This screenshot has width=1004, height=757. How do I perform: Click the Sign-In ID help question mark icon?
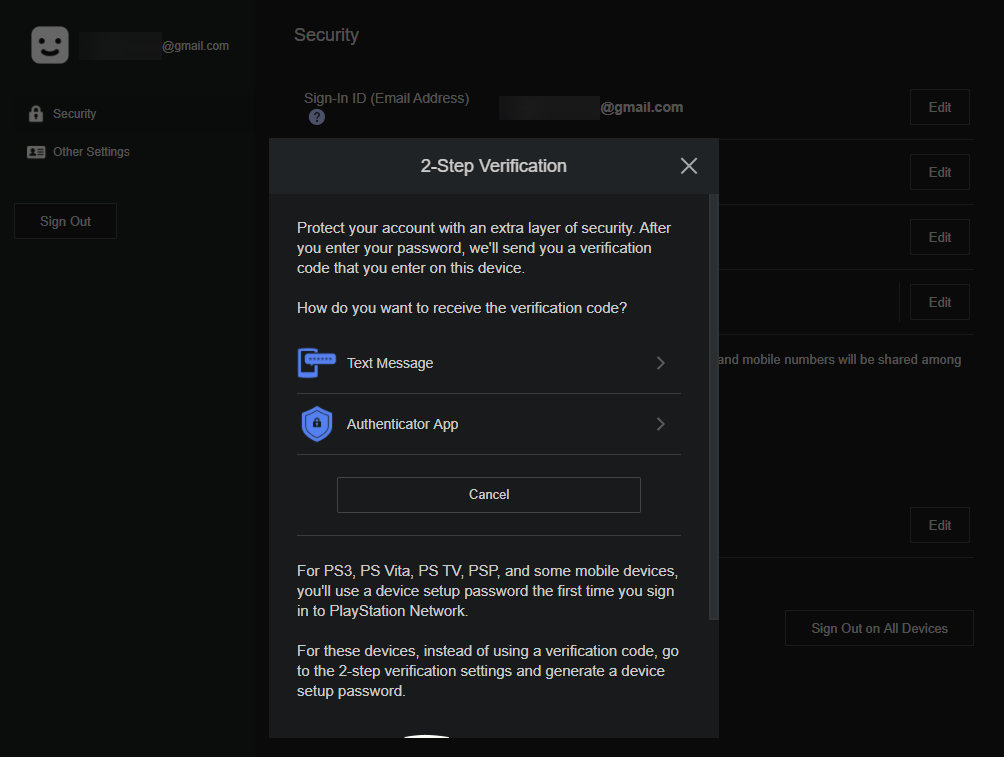(x=316, y=117)
